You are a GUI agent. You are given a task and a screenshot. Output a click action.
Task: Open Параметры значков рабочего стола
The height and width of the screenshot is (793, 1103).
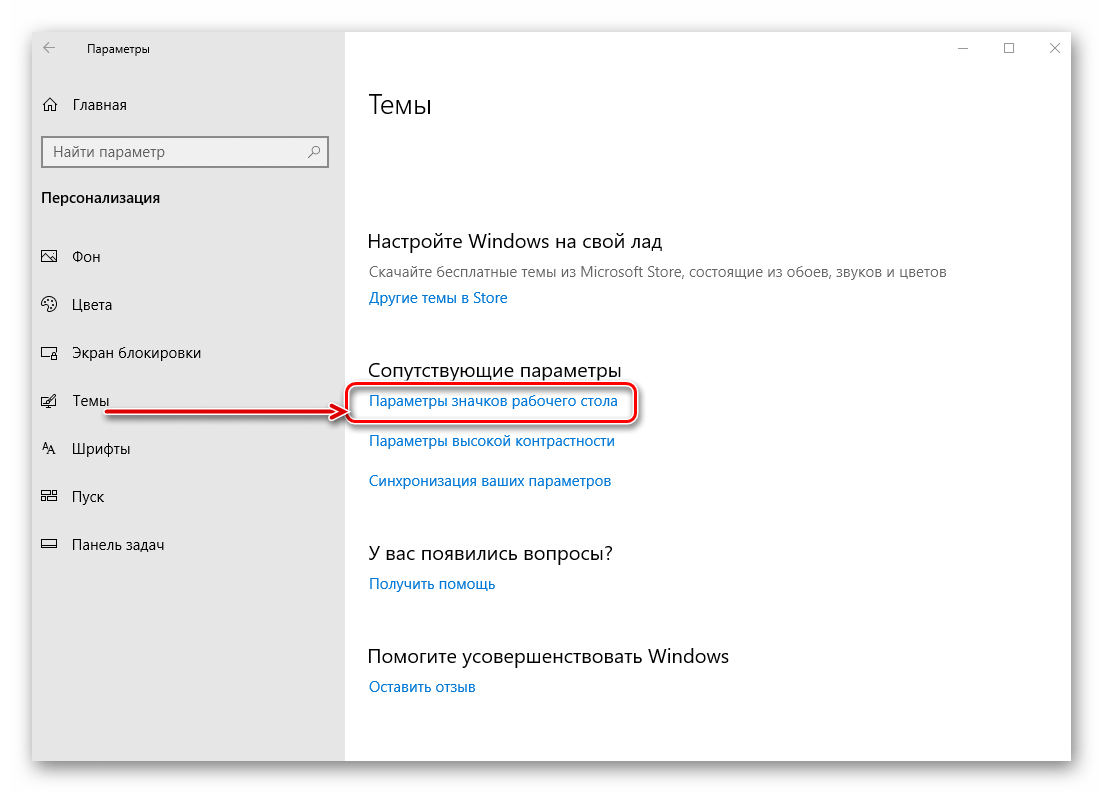coord(493,401)
